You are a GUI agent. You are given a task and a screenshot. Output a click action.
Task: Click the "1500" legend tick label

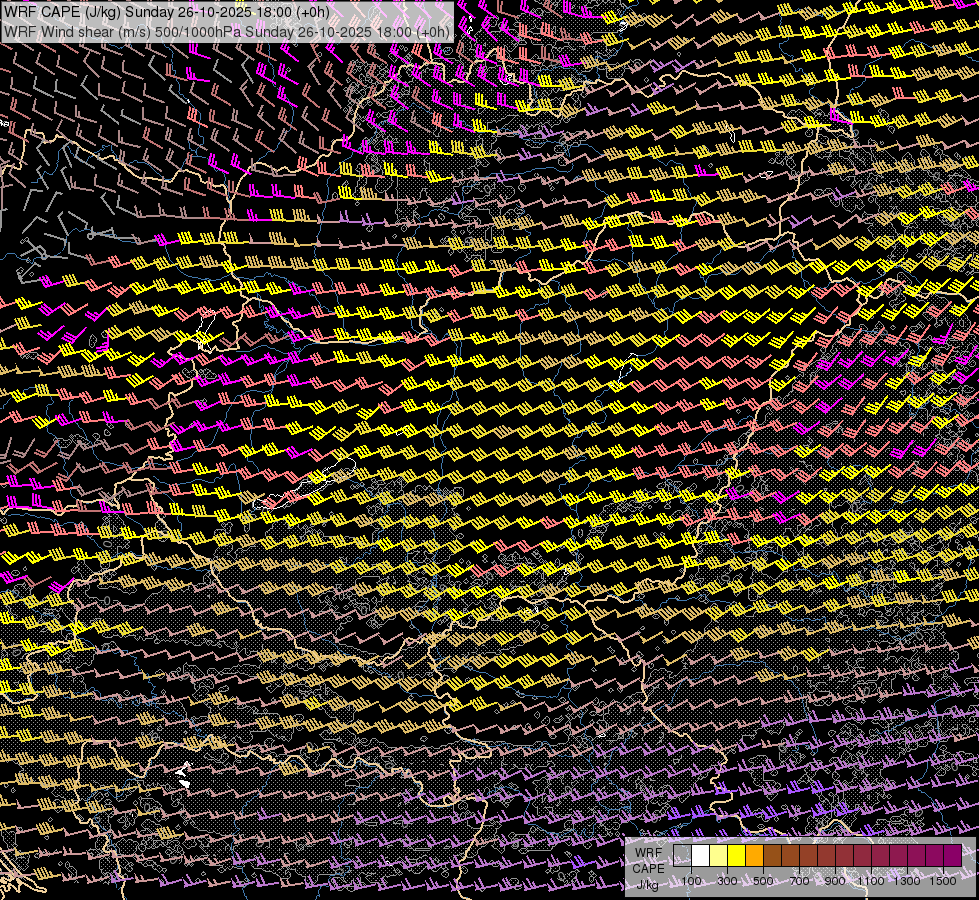coord(943,881)
